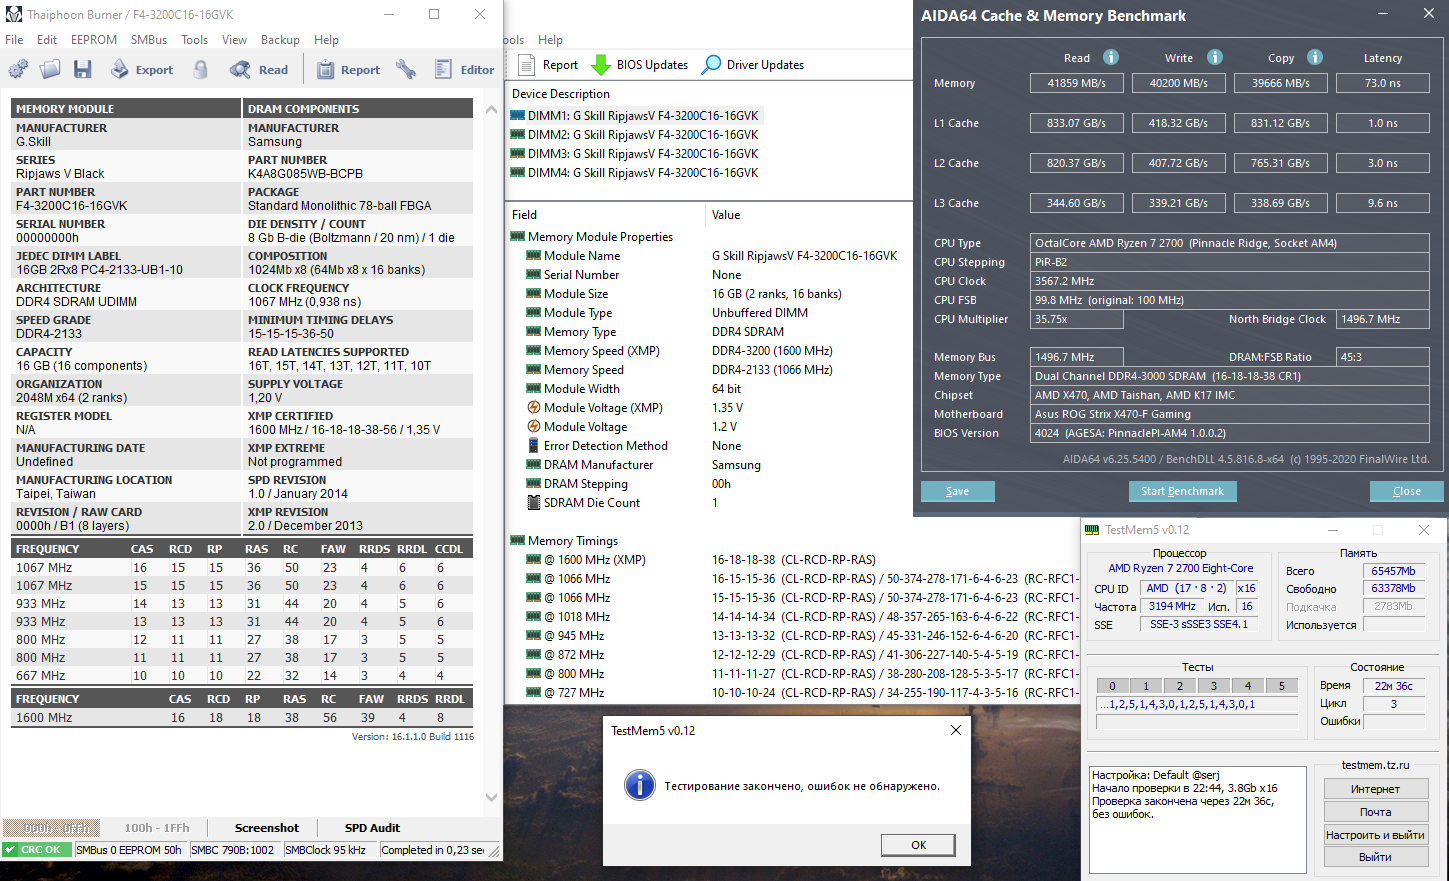
Task: Click Export in Thaiphoon Burner toolbar
Action: pyautogui.click(x=142, y=69)
